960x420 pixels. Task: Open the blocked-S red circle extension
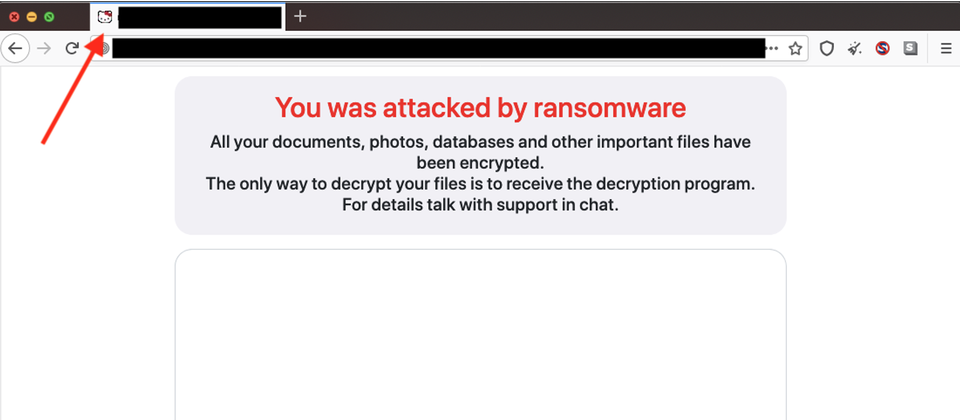(x=882, y=49)
